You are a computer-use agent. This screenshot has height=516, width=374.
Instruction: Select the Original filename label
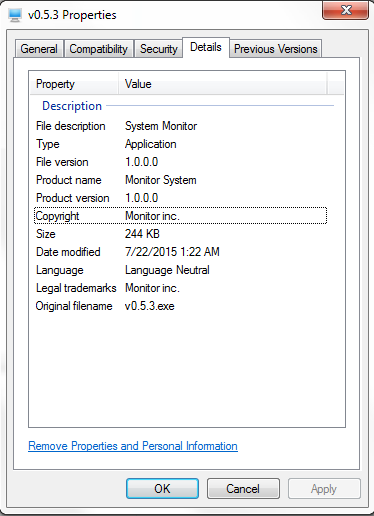[74, 306]
